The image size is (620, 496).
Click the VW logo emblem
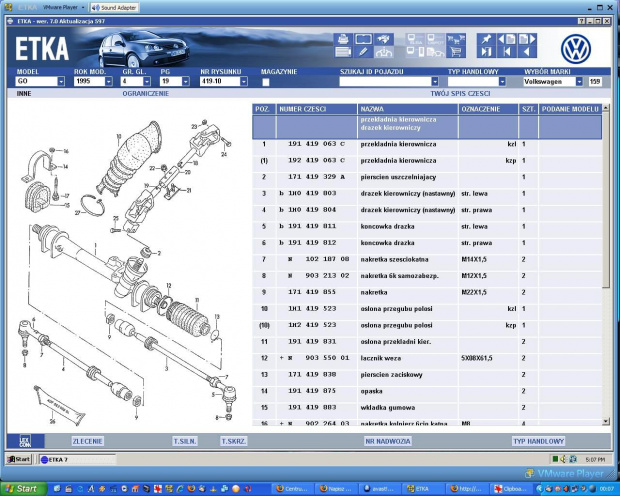[576, 49]
